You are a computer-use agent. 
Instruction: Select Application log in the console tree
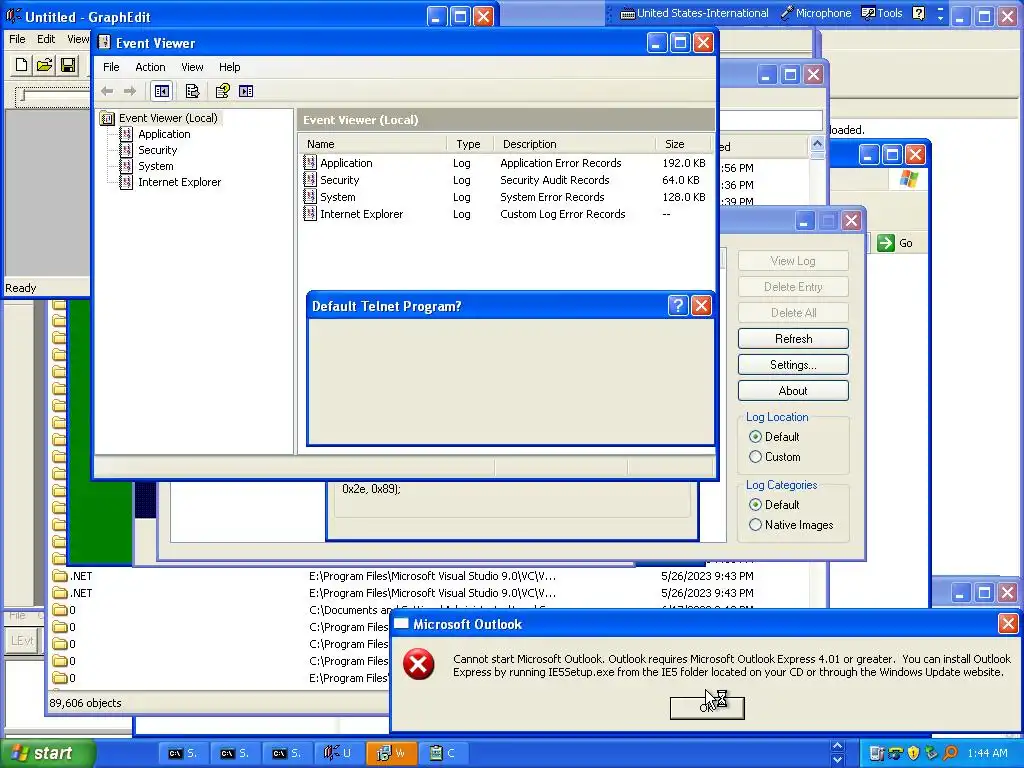[164, 134]
